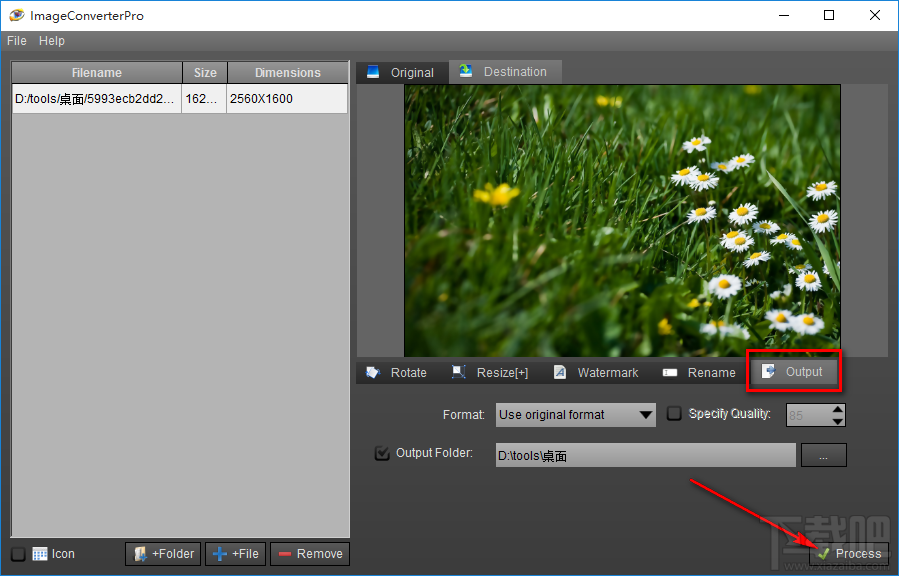Screen dimensions: 899x576
Task: Sort by the Dimensions column header
Action: click(x=288, y=73)
